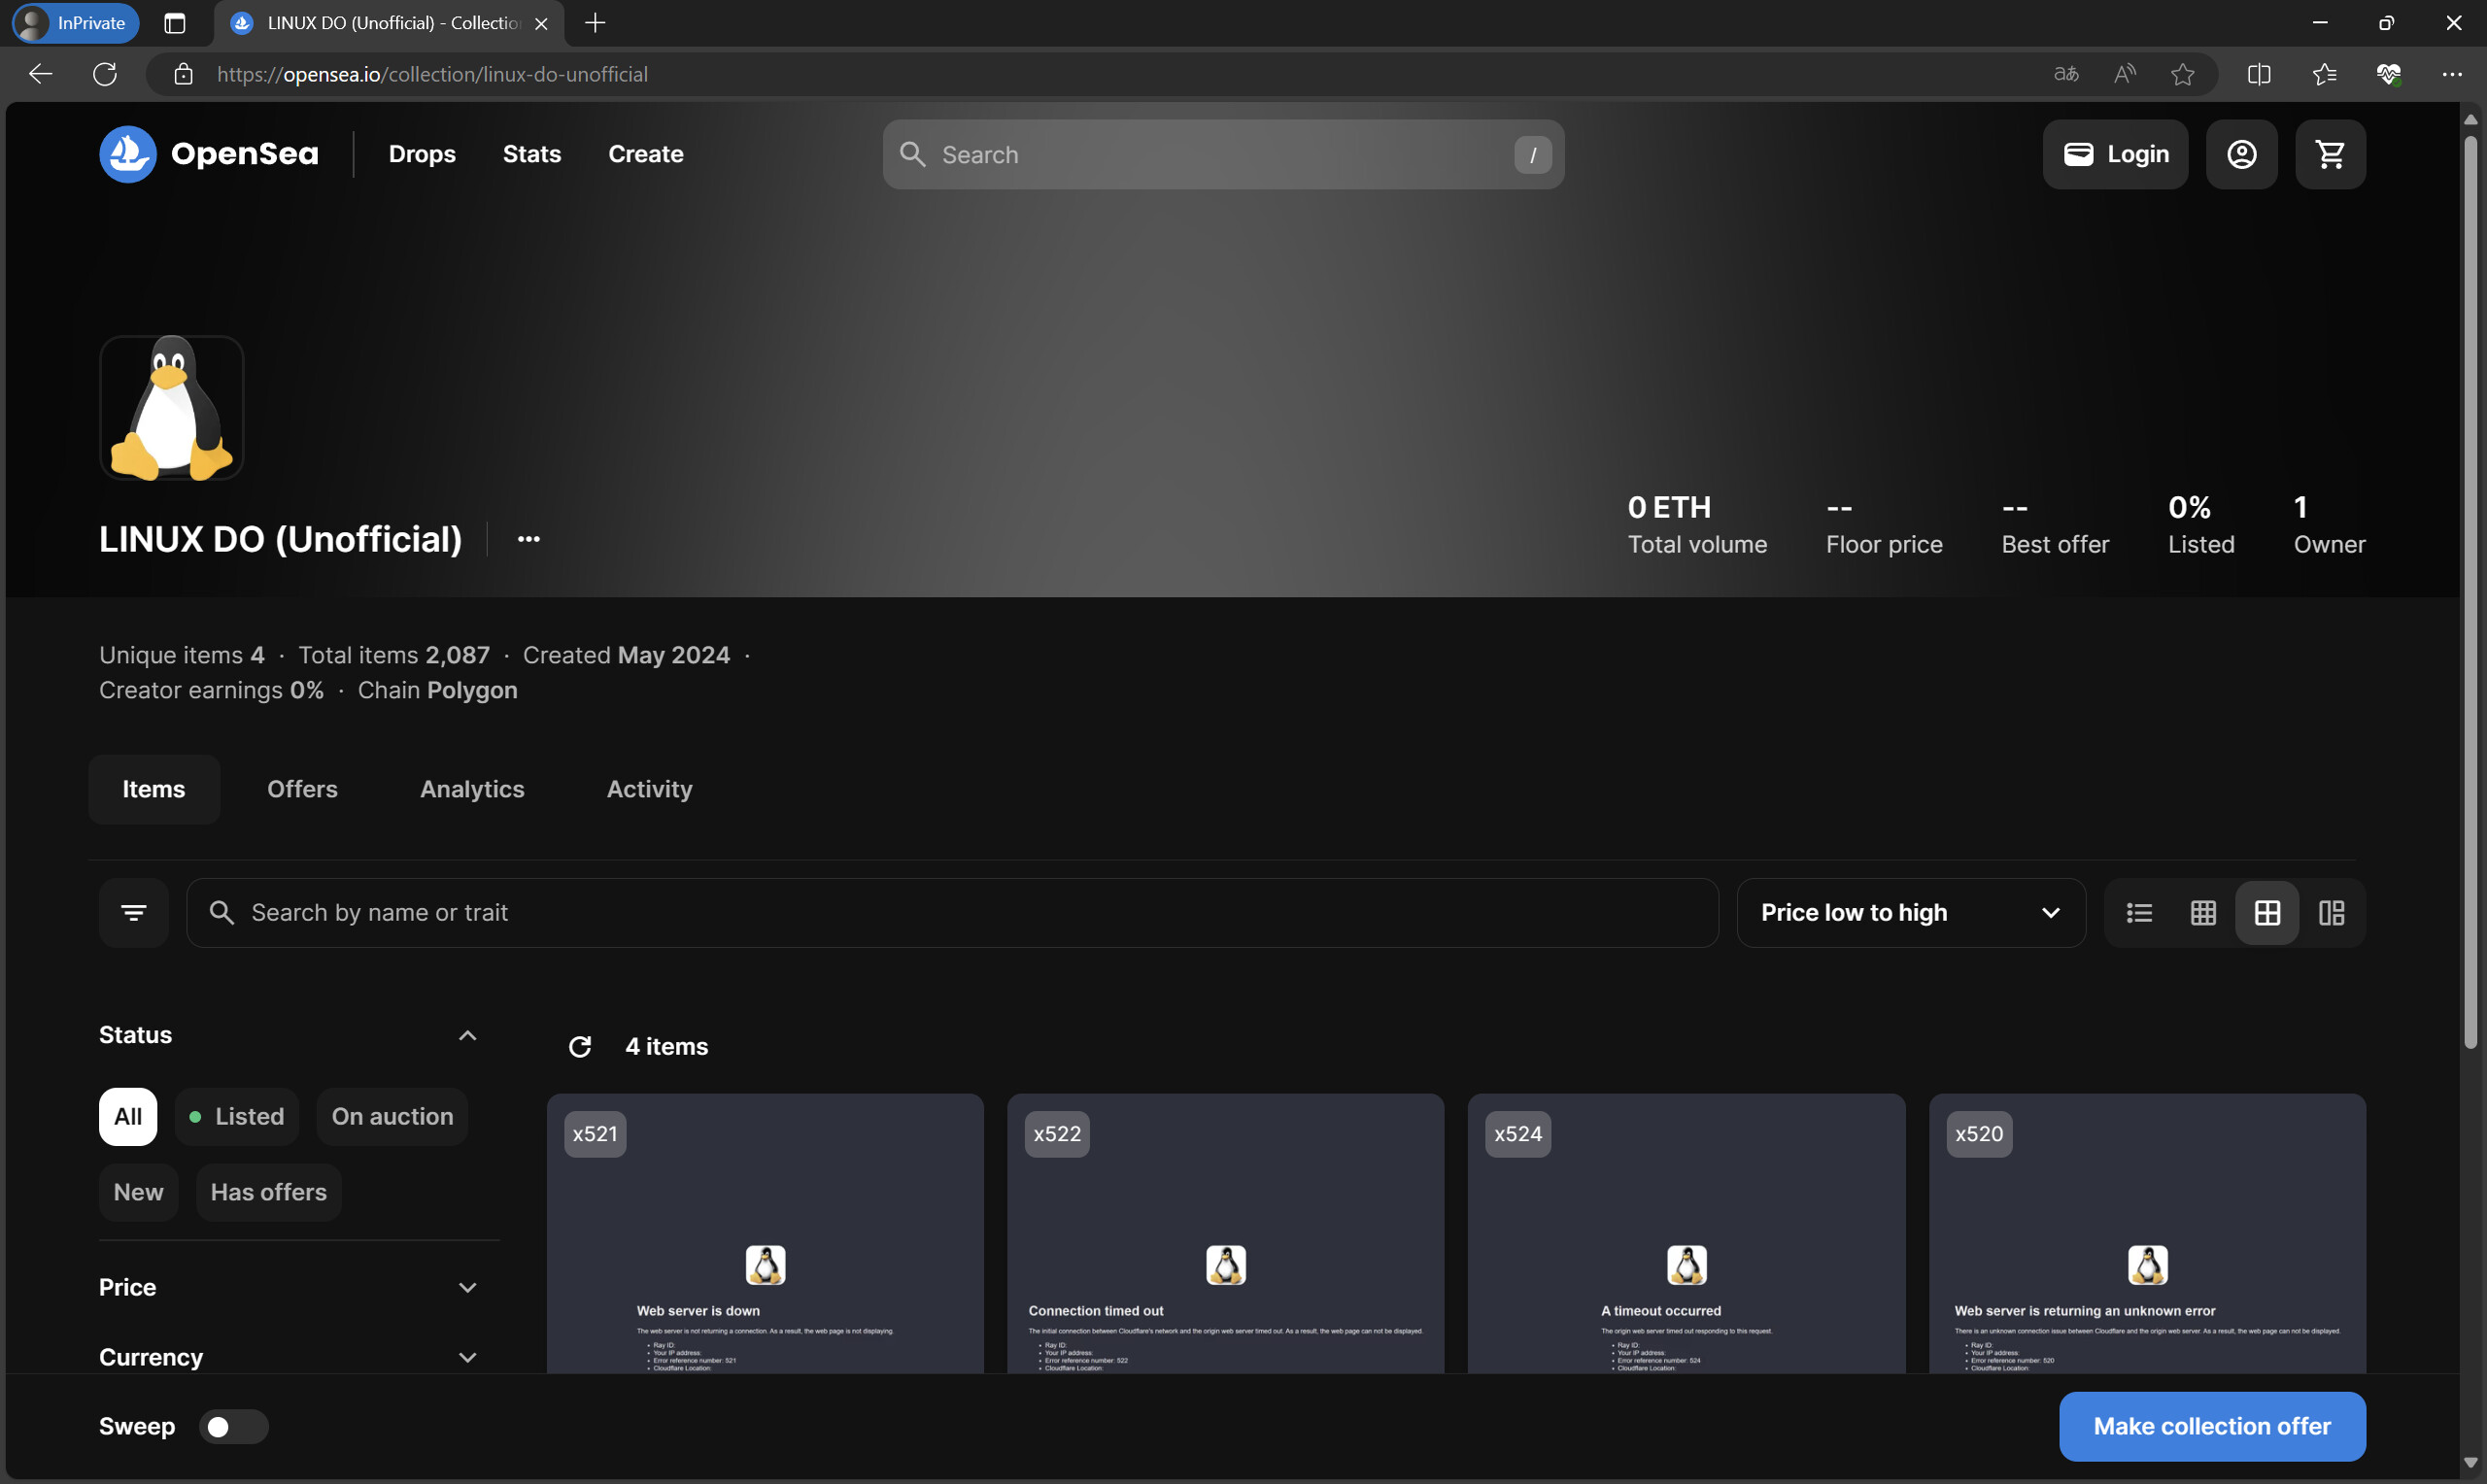Viewport: 2487px width, 1484px height.
Task: Click Make collection offer button
Action: [x=2212, y=1427]
